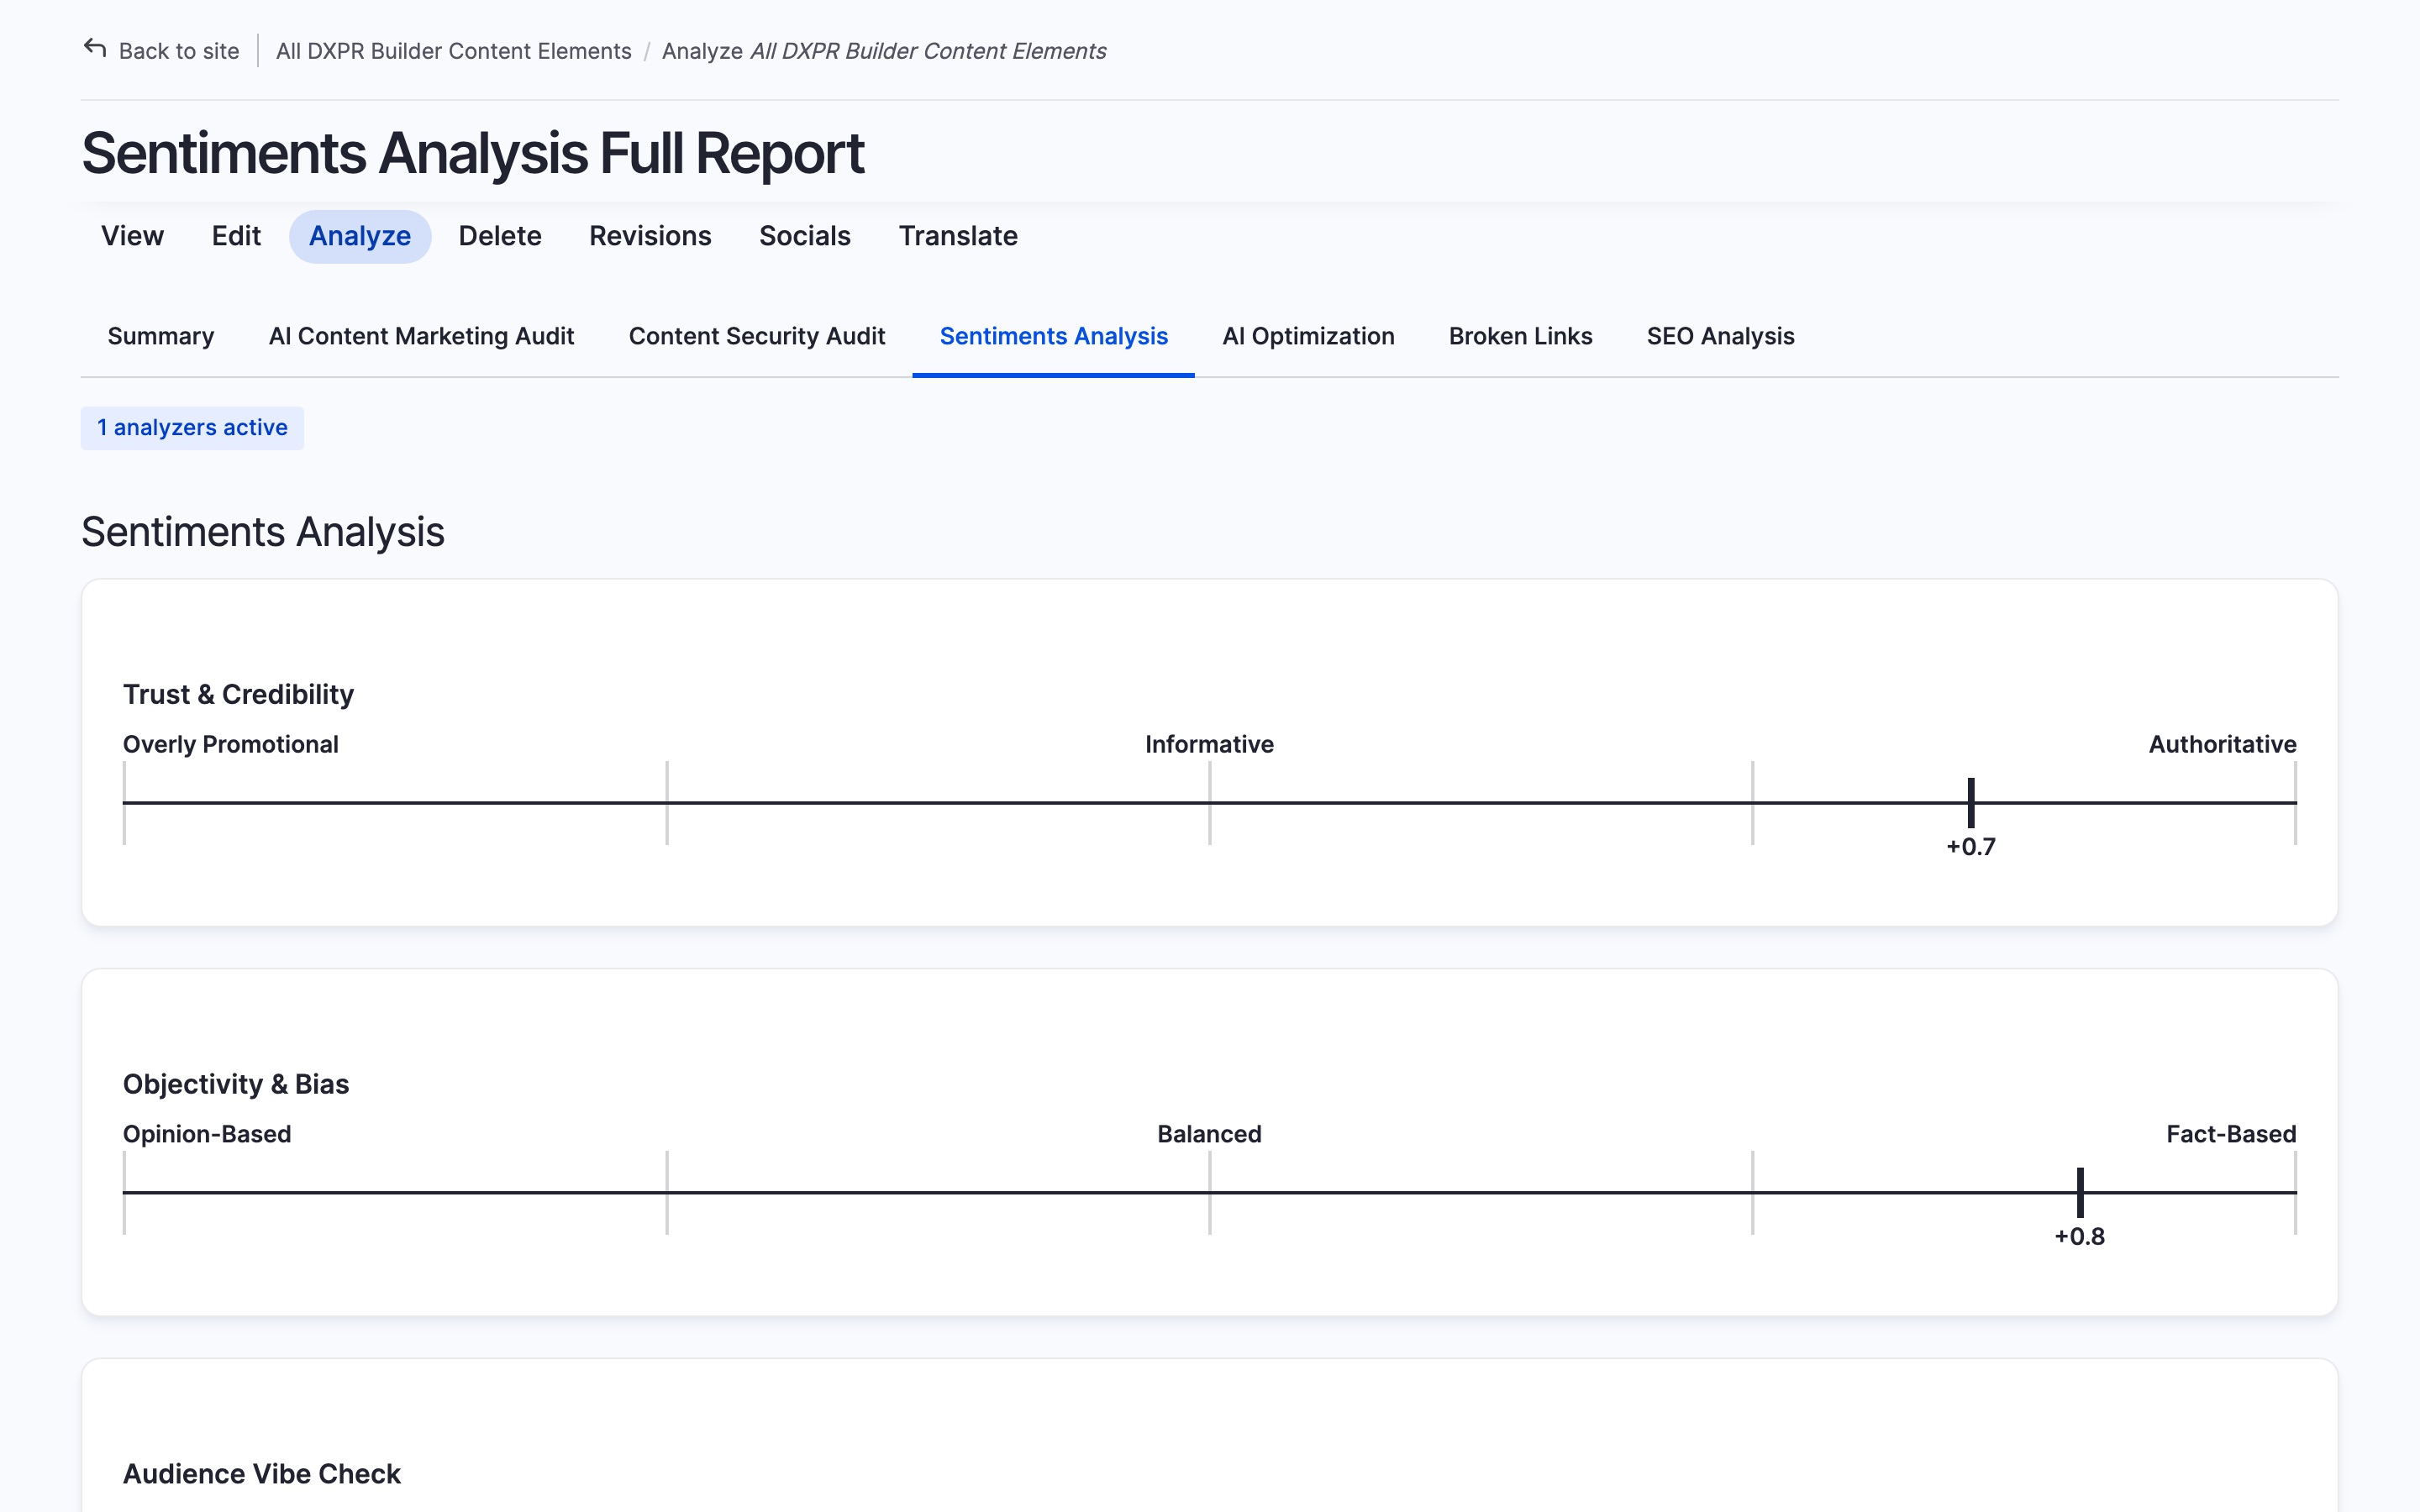Click the 1 analyzers active badge

(x=192, y=428)
